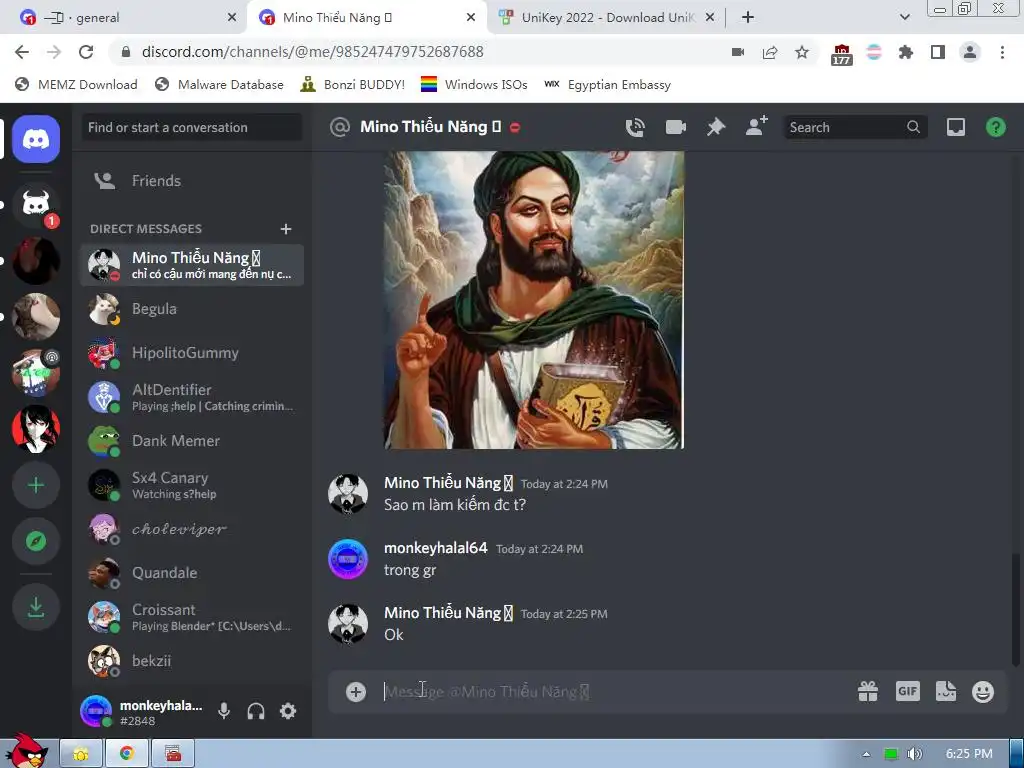Image resolution: width=1024 pixels, height=768 pixels.
Task: Open Chrome three-dot menu
Action: coord(1002,52)
